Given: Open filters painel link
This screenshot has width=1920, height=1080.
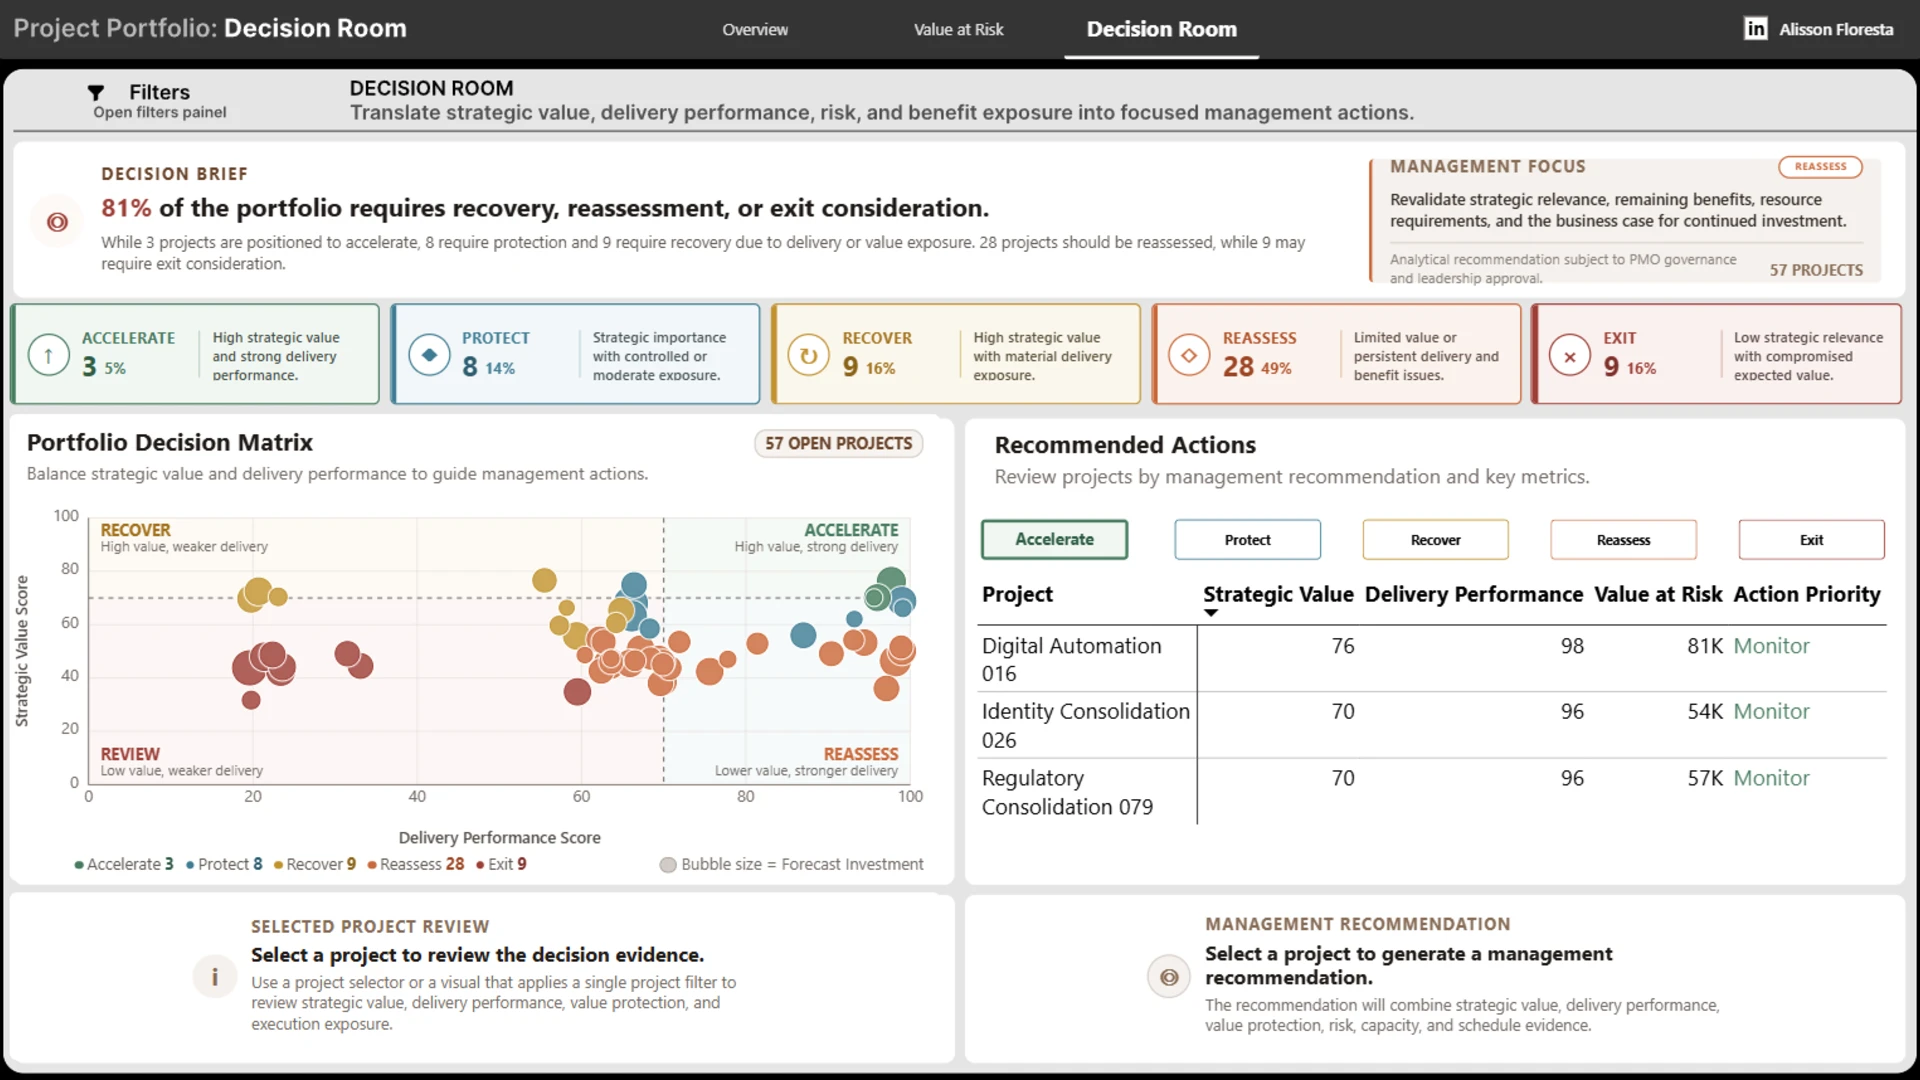Looking at the screenshot, I should click(x=160, y=113).
